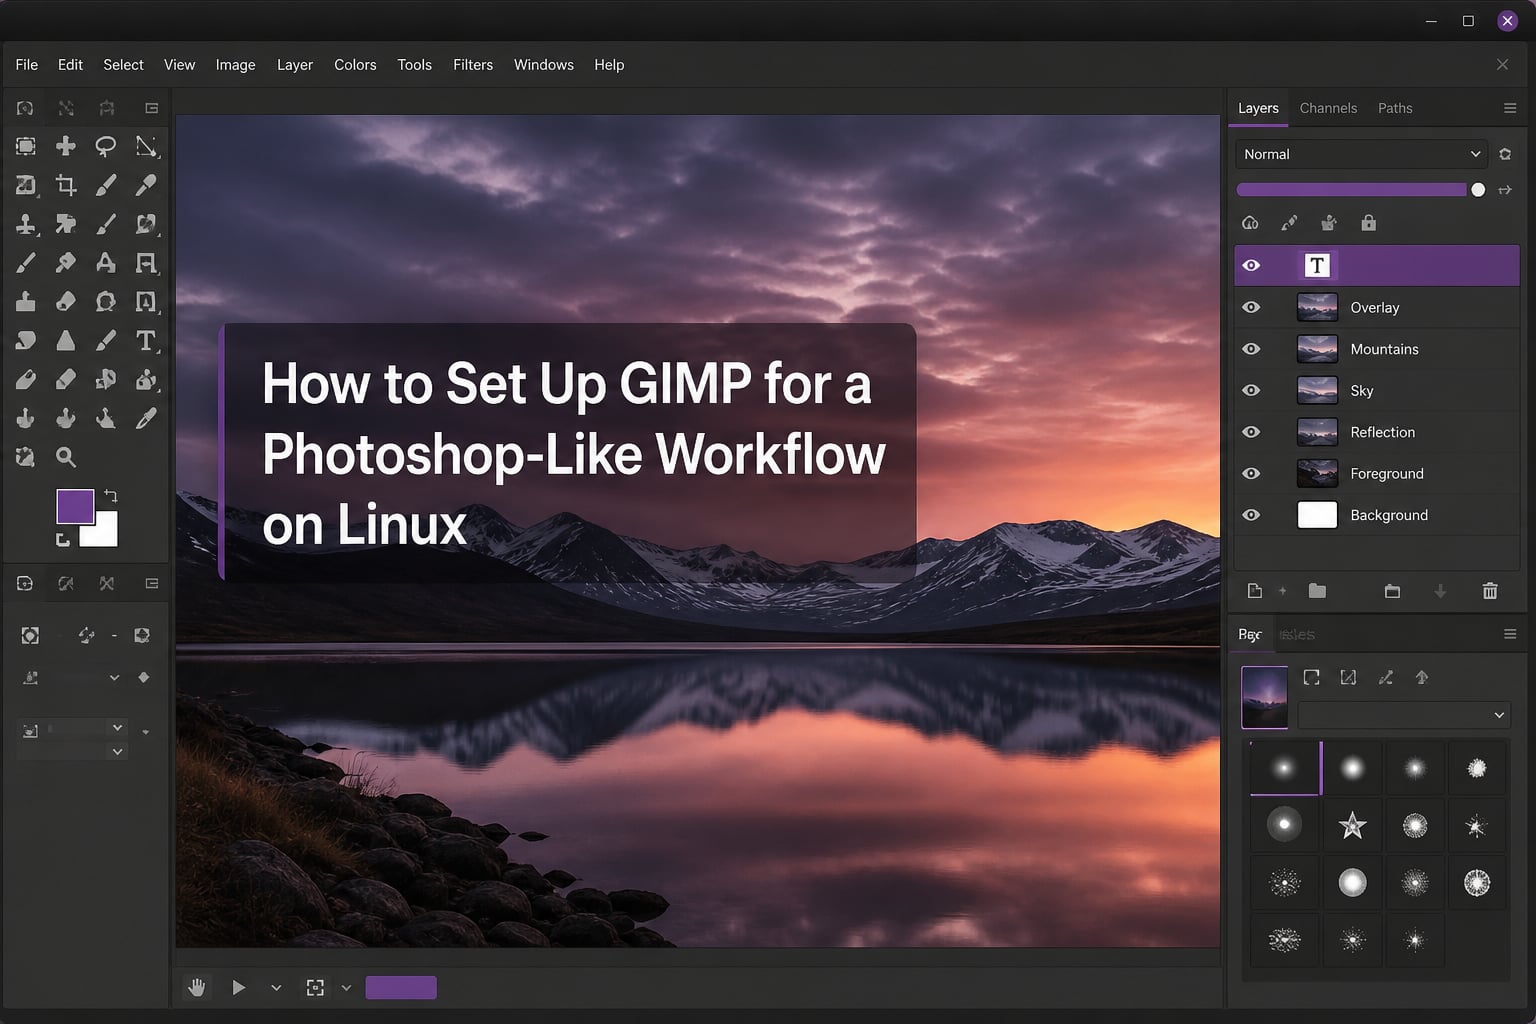Close the document with the X below title bar

(1502, 64)
